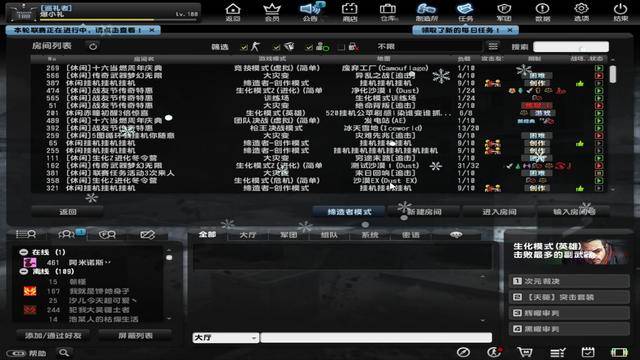Image resolution: width=640 pixels, height=360 pixels.
Task: Click the room list vertical scrollbar thumb
Action: pyautogui.click(x=613, y=74)
